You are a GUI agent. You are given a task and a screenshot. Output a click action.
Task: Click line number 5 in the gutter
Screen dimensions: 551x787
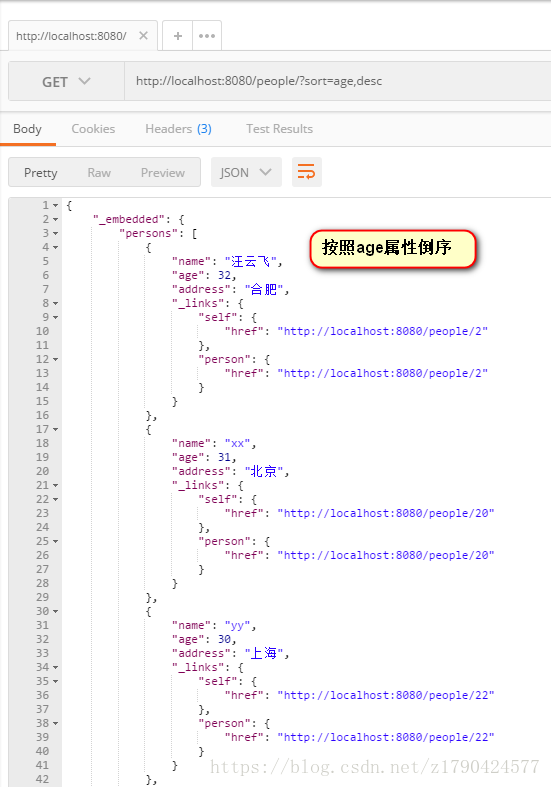pos(46,261)
